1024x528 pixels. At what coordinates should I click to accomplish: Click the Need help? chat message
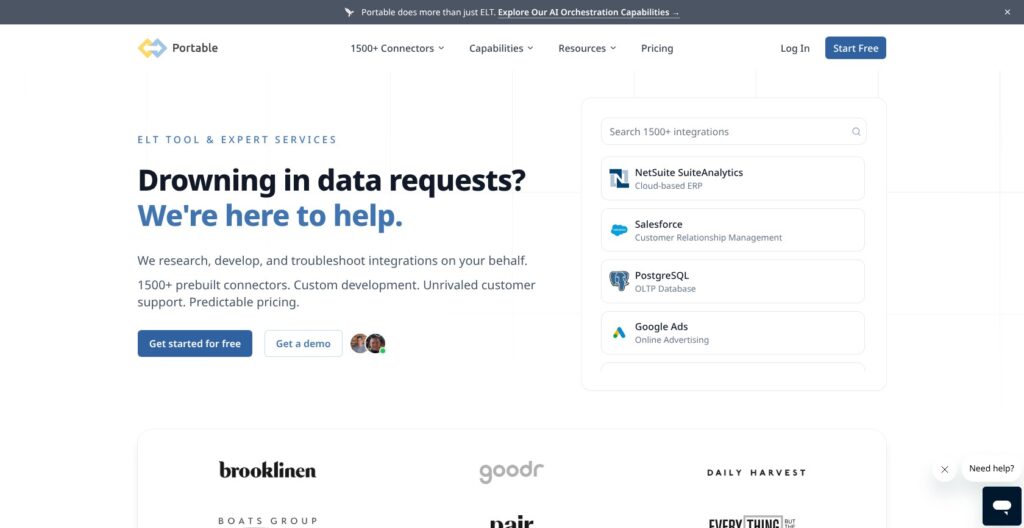[991, 469]
